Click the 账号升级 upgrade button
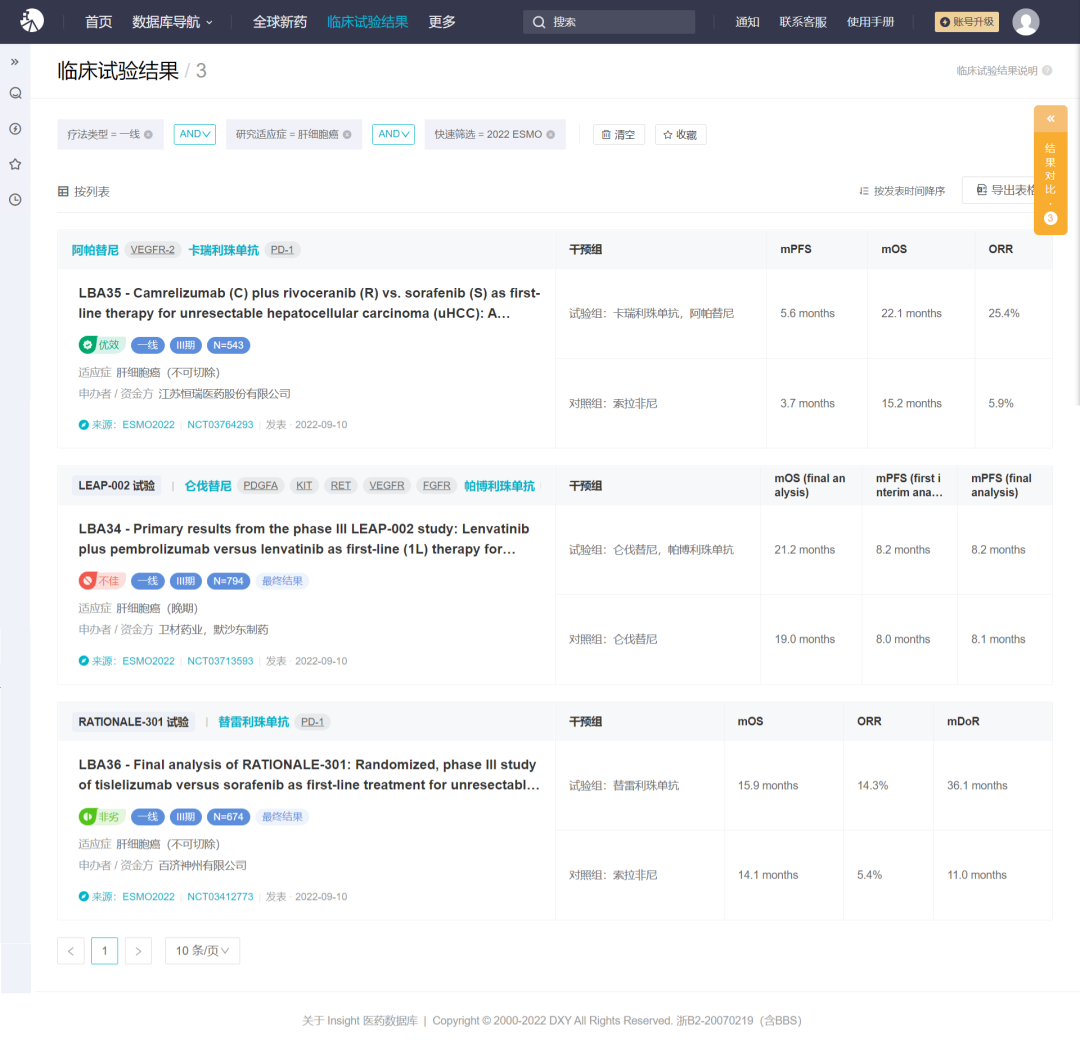Screen dimensions: 1080x1049 [967, 22]
